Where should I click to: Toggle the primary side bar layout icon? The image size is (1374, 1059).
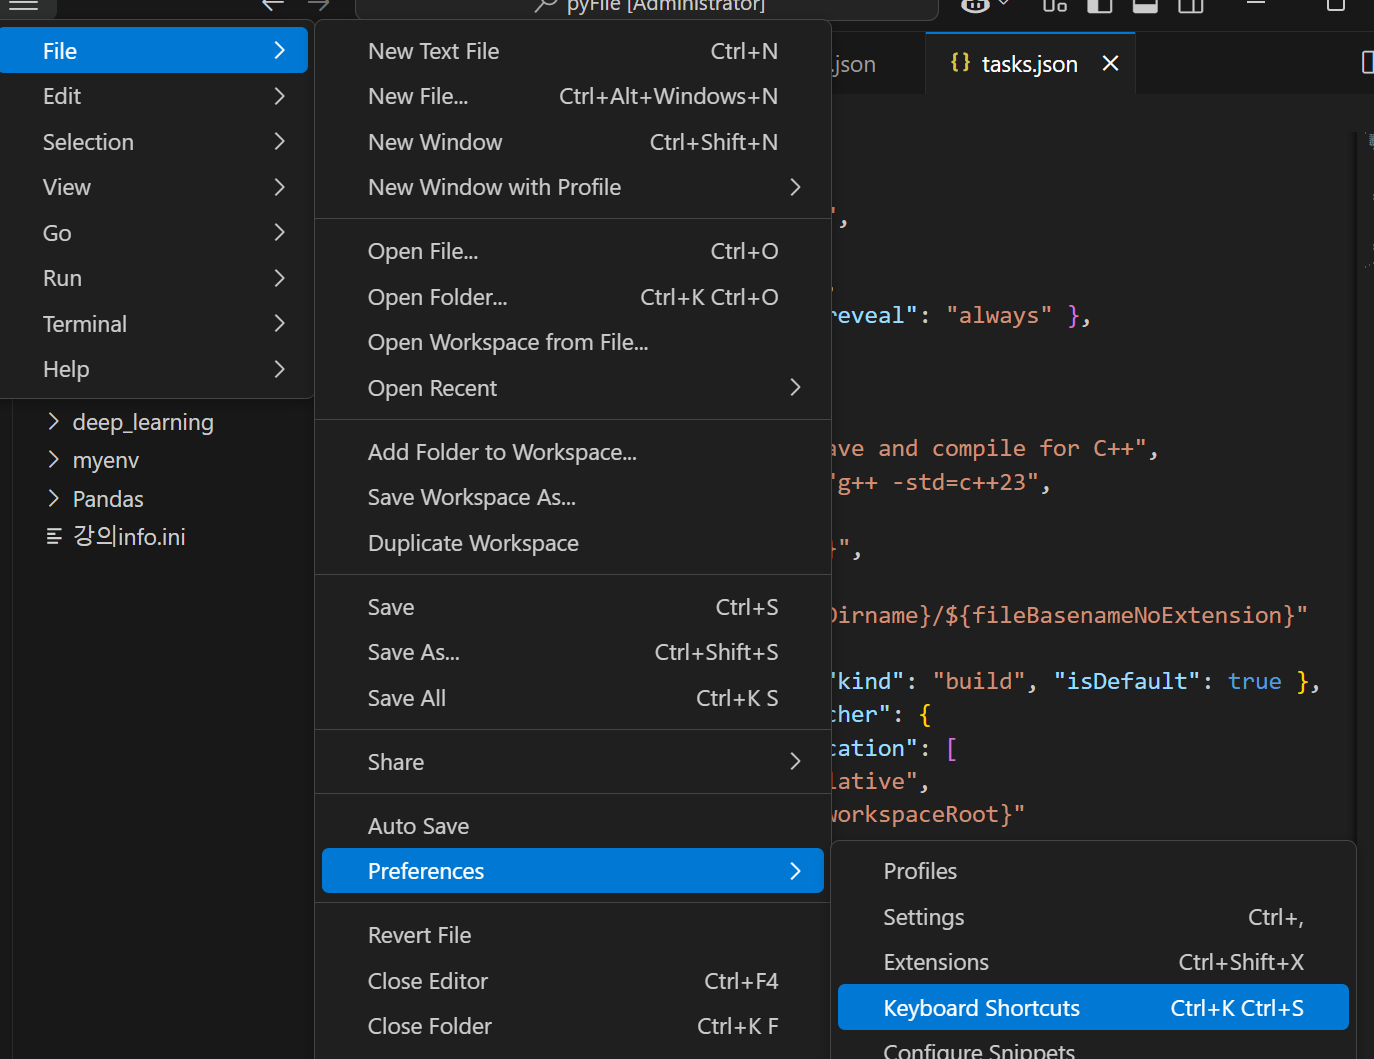point(1100,5)
